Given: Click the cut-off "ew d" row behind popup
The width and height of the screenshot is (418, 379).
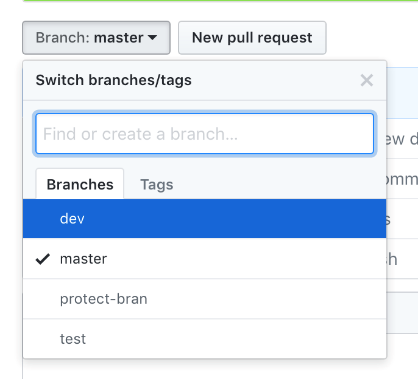Looking at the screenshot, I should pyautogui.click(x=402, y=139).
